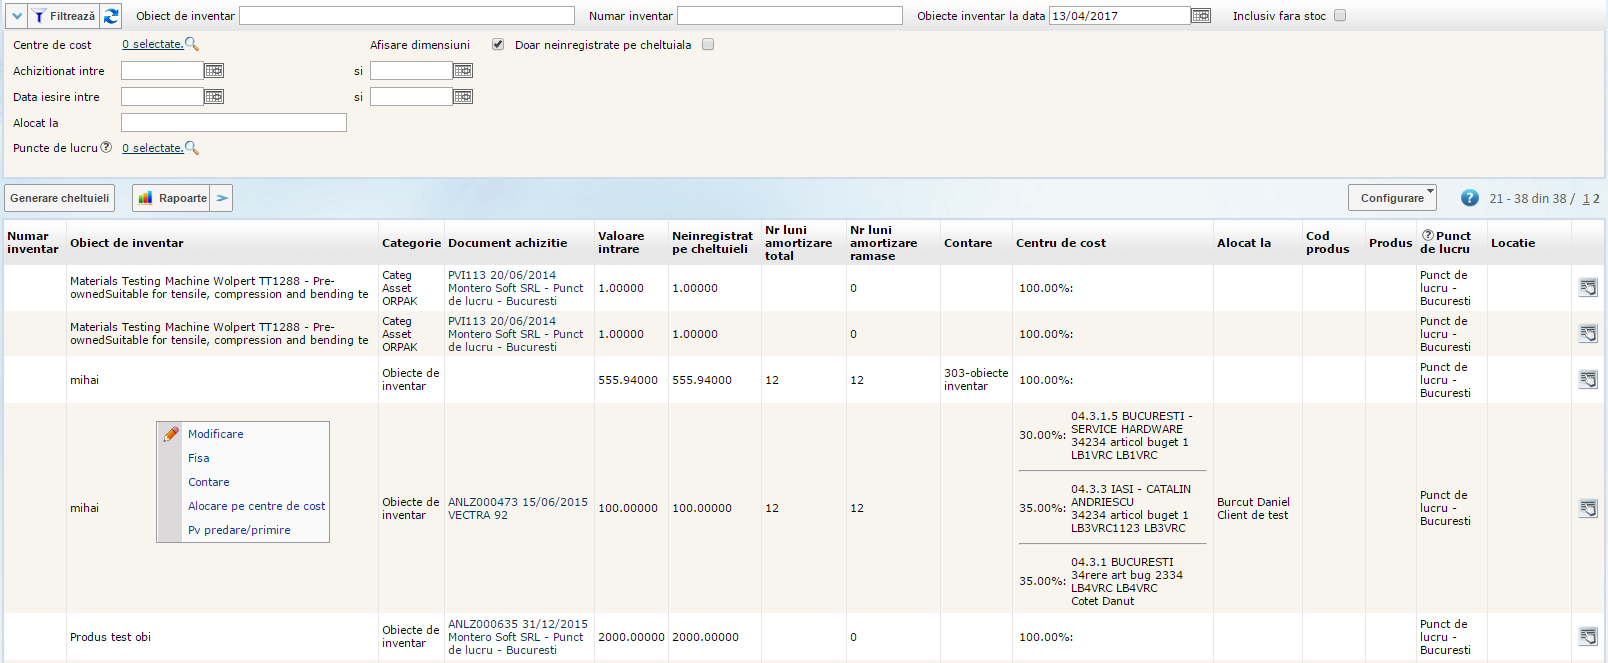Screen dimensions: 1608x663
Task: Go to page 1 of results
Action: coord(1586,199)
